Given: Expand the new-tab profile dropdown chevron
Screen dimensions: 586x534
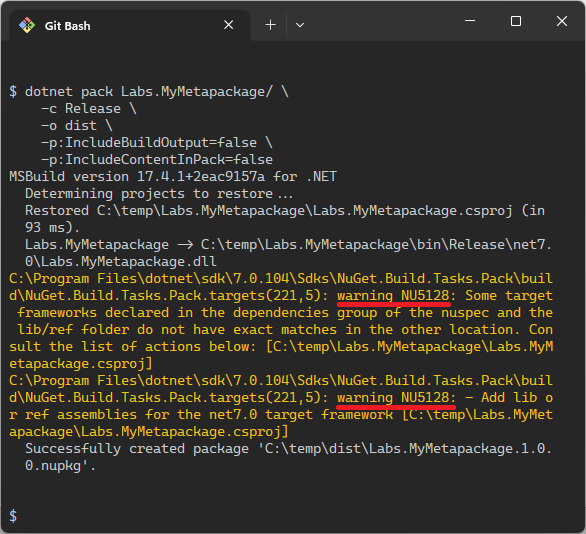Looking at the screenshot, I should [x=300, y=25].
